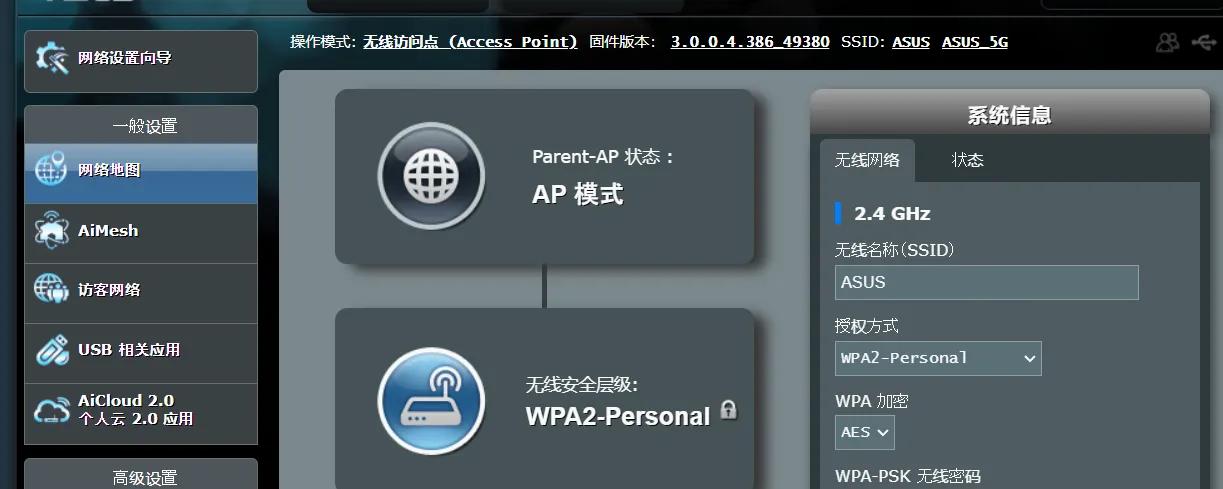Image resolution: width=1223 pixels, height=489 pixels.
Task: Click the 高级设置 section header
Action: (141, 476)
